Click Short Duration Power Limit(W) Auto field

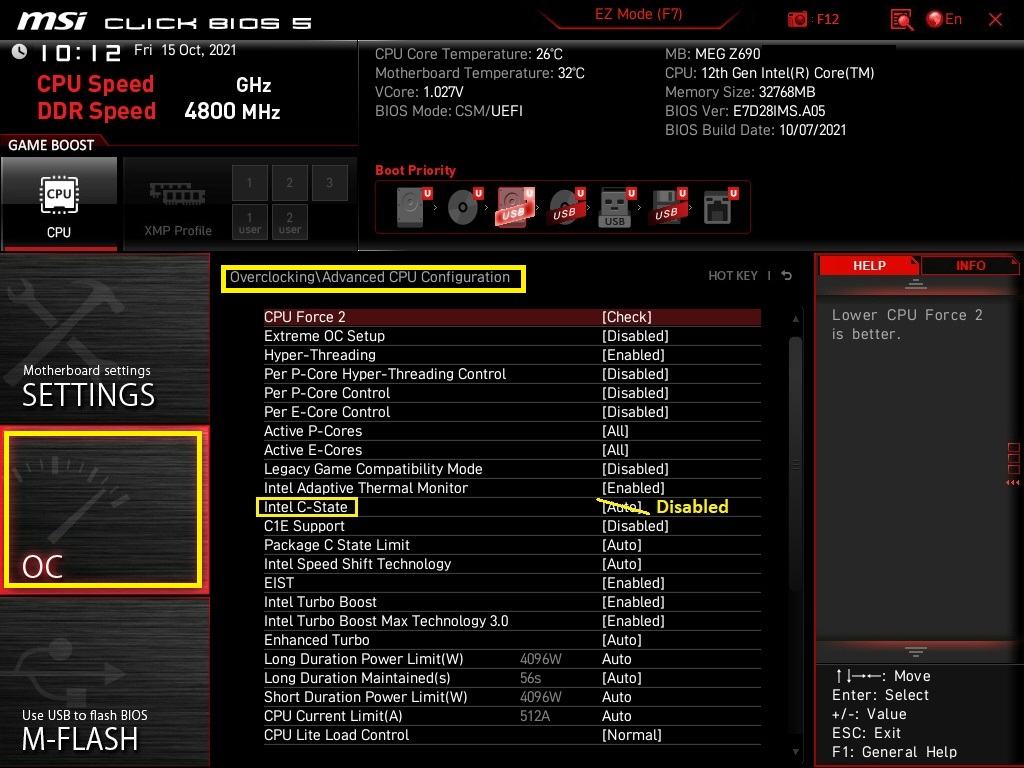click(x=616, y=696)
